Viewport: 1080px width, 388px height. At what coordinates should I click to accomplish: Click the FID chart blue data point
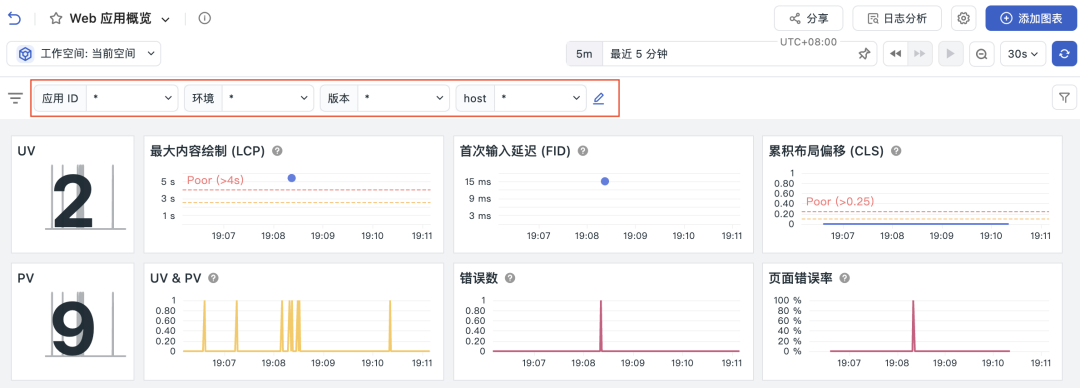[605, 181]
